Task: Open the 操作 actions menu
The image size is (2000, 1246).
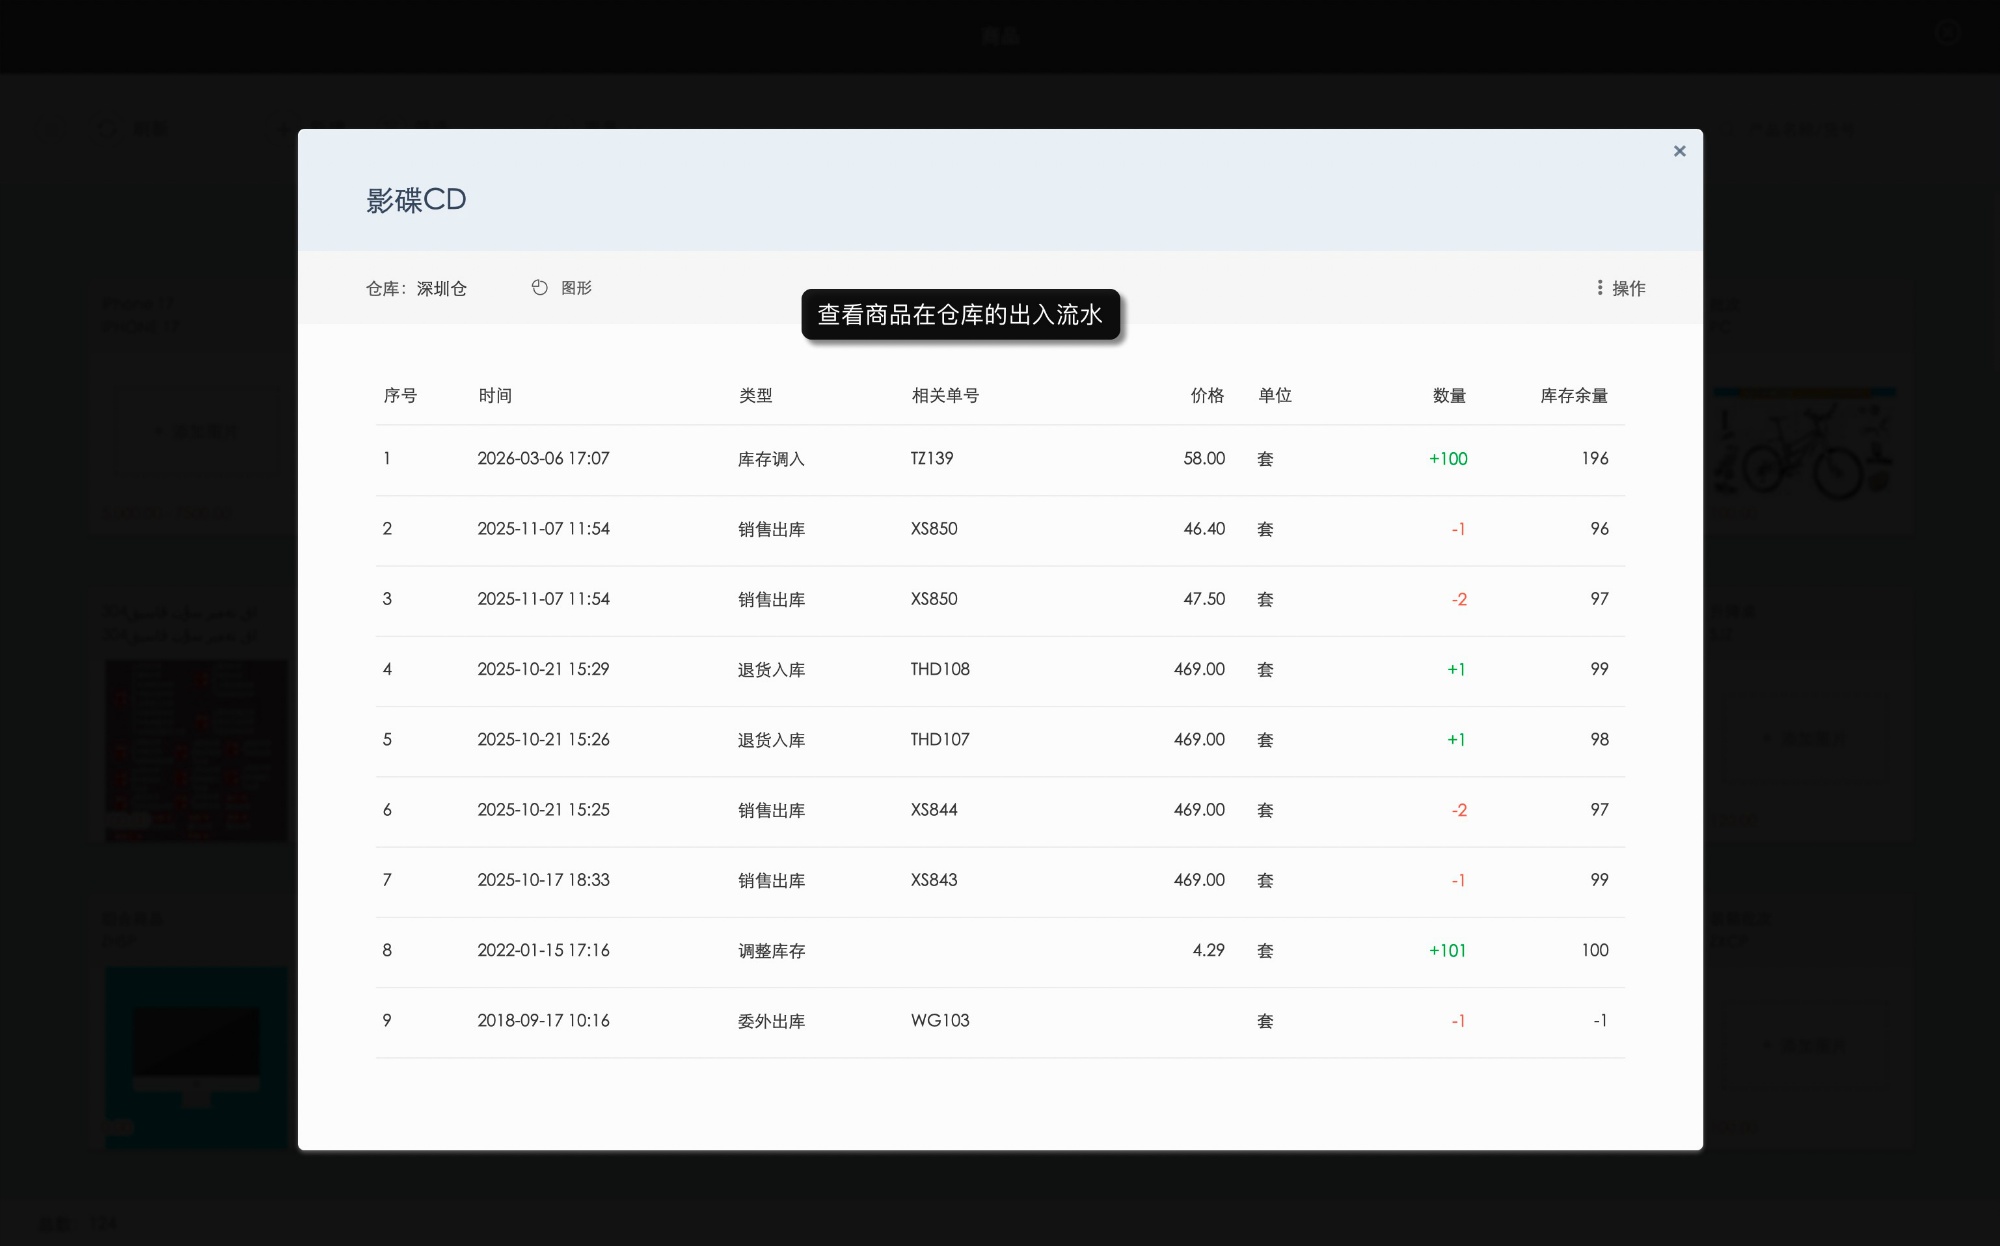Action: click(1627, 288)
